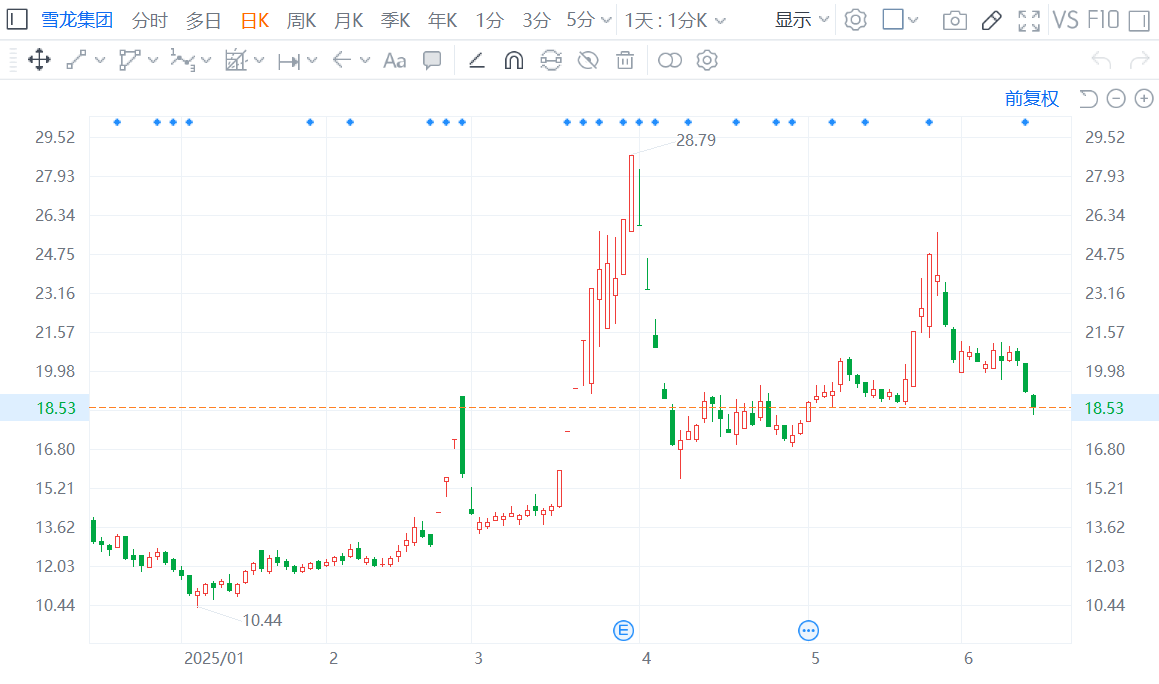The image size is (1159, 684).
Task: Click the lock drawings sync icon
Action: pos(551,61)
